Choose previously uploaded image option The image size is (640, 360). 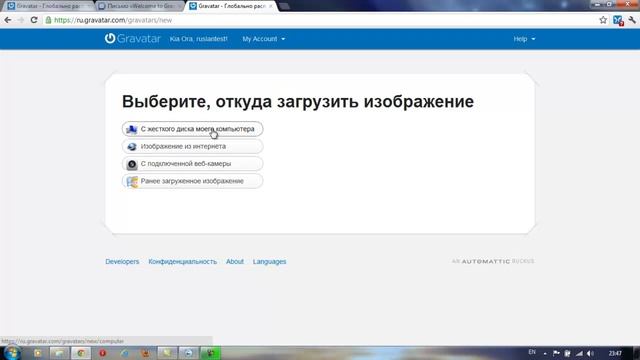pyautogui.click(x=192, y=181)
